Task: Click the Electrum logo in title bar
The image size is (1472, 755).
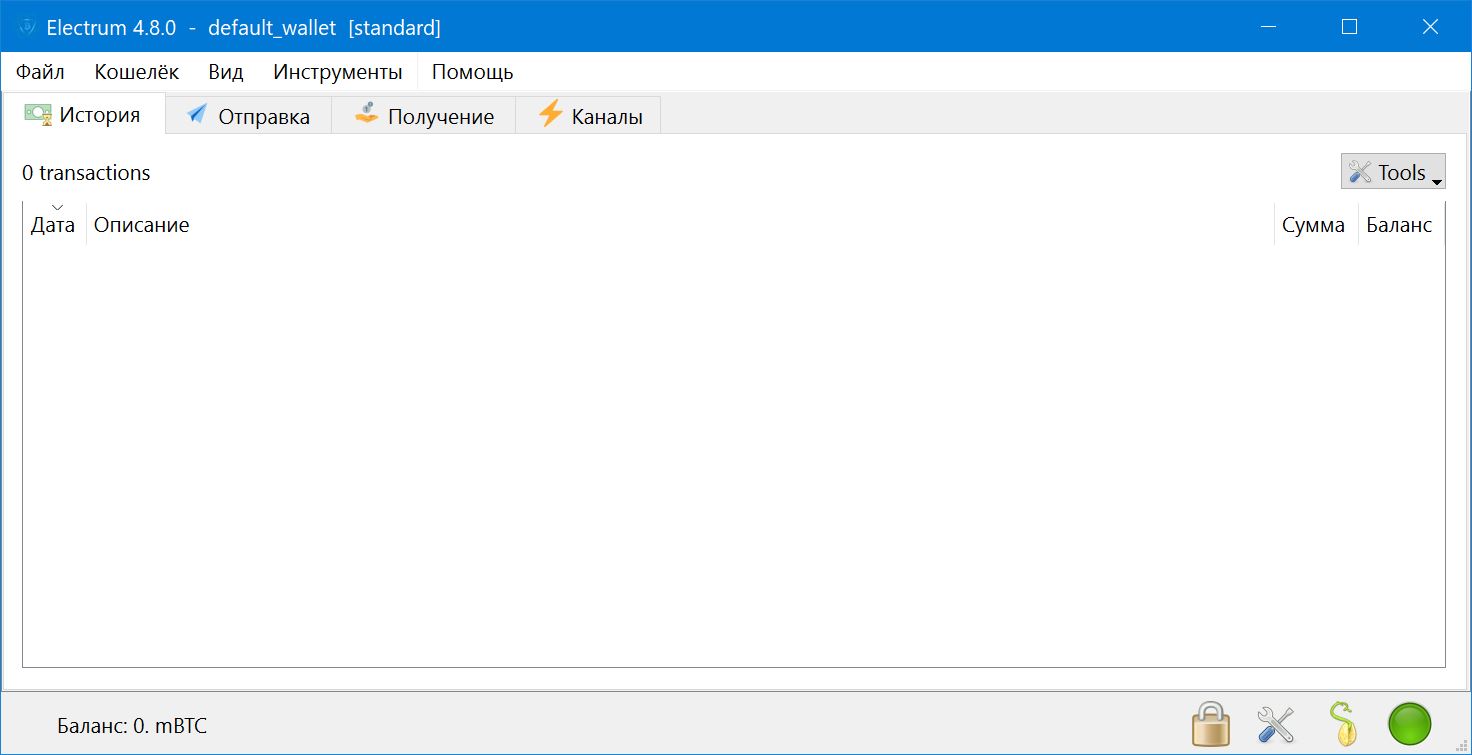Action: click(28, 27)
